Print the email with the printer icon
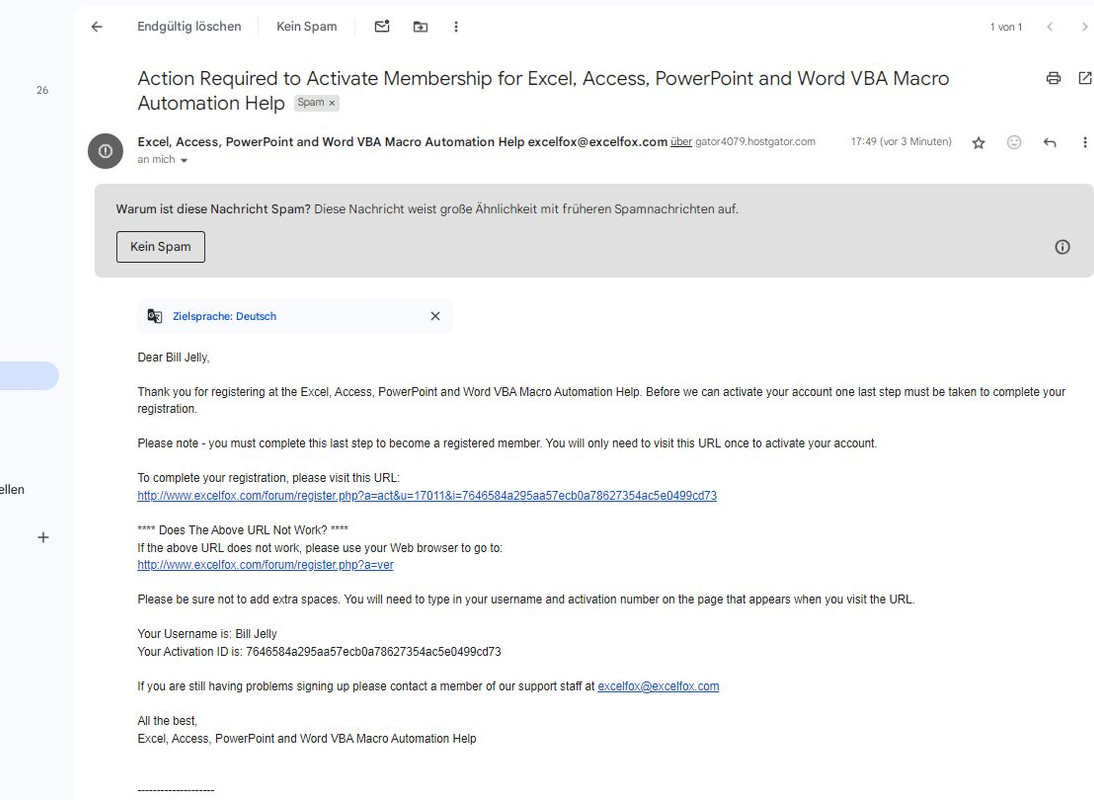Viewport: 1094px width, 800px height. point(1054,78)
